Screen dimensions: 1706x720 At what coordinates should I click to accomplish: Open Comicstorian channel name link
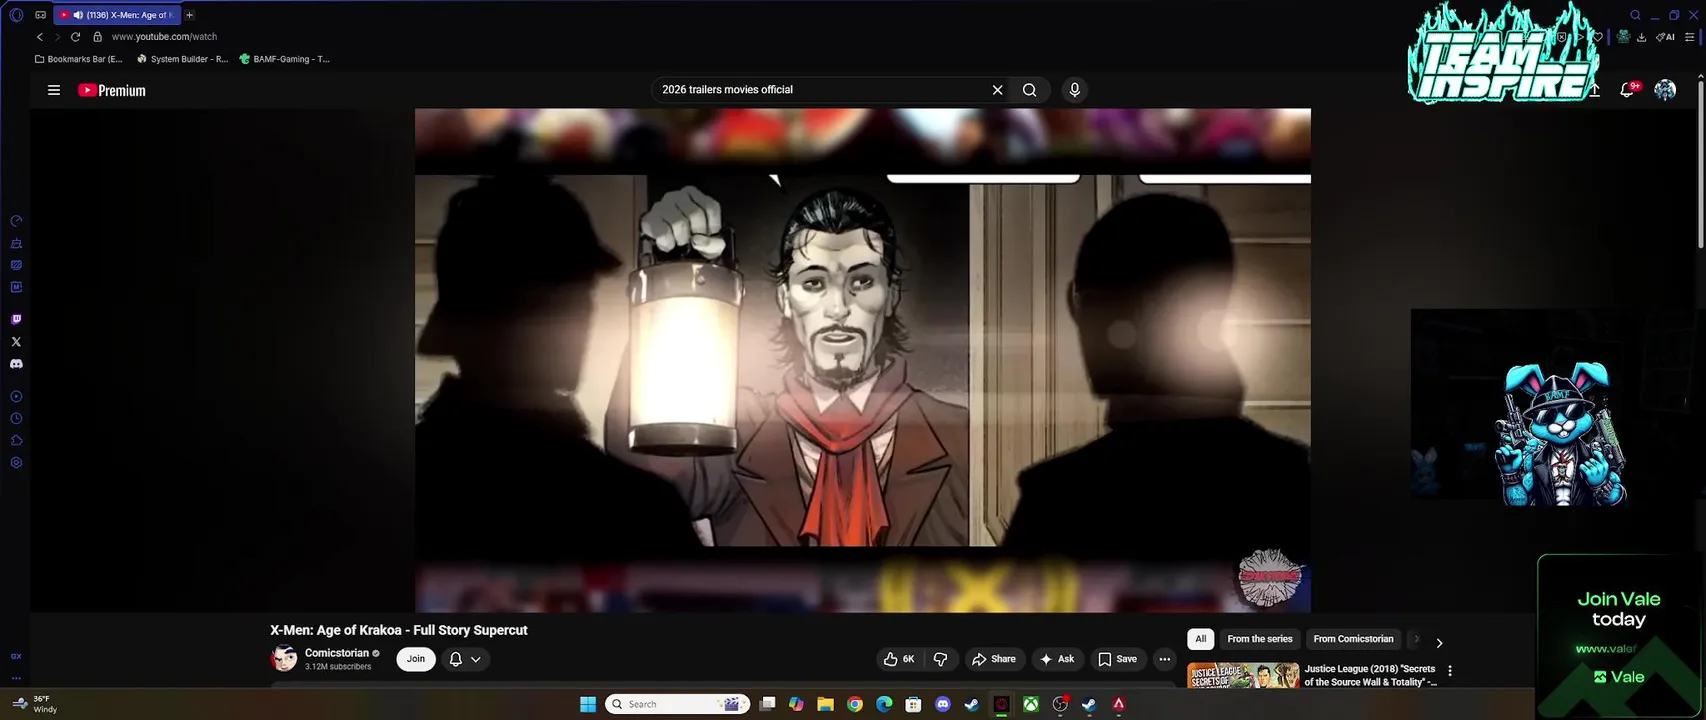tap(337, 653)
